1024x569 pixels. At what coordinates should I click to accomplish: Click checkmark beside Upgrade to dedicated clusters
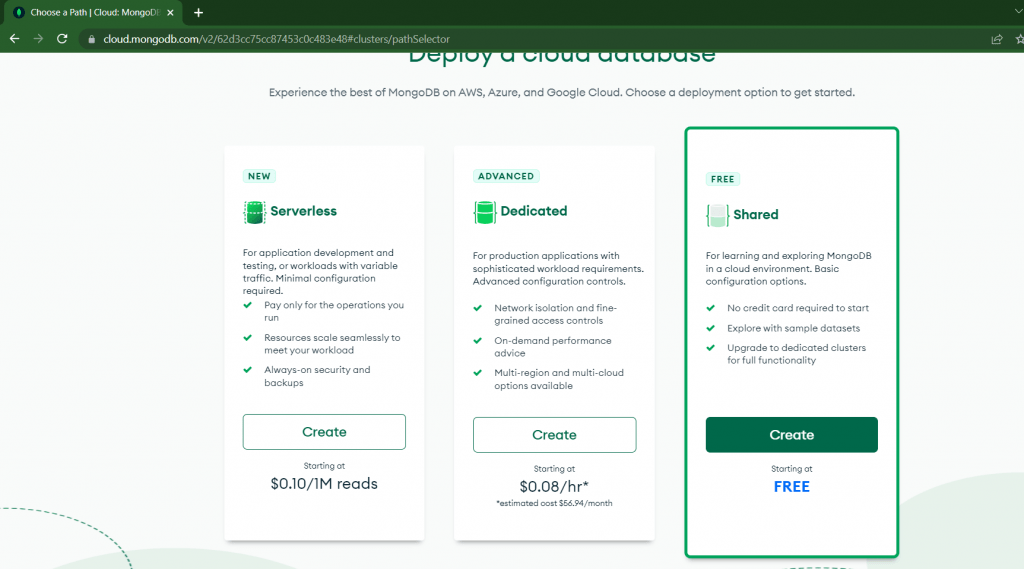pos(711,348)
